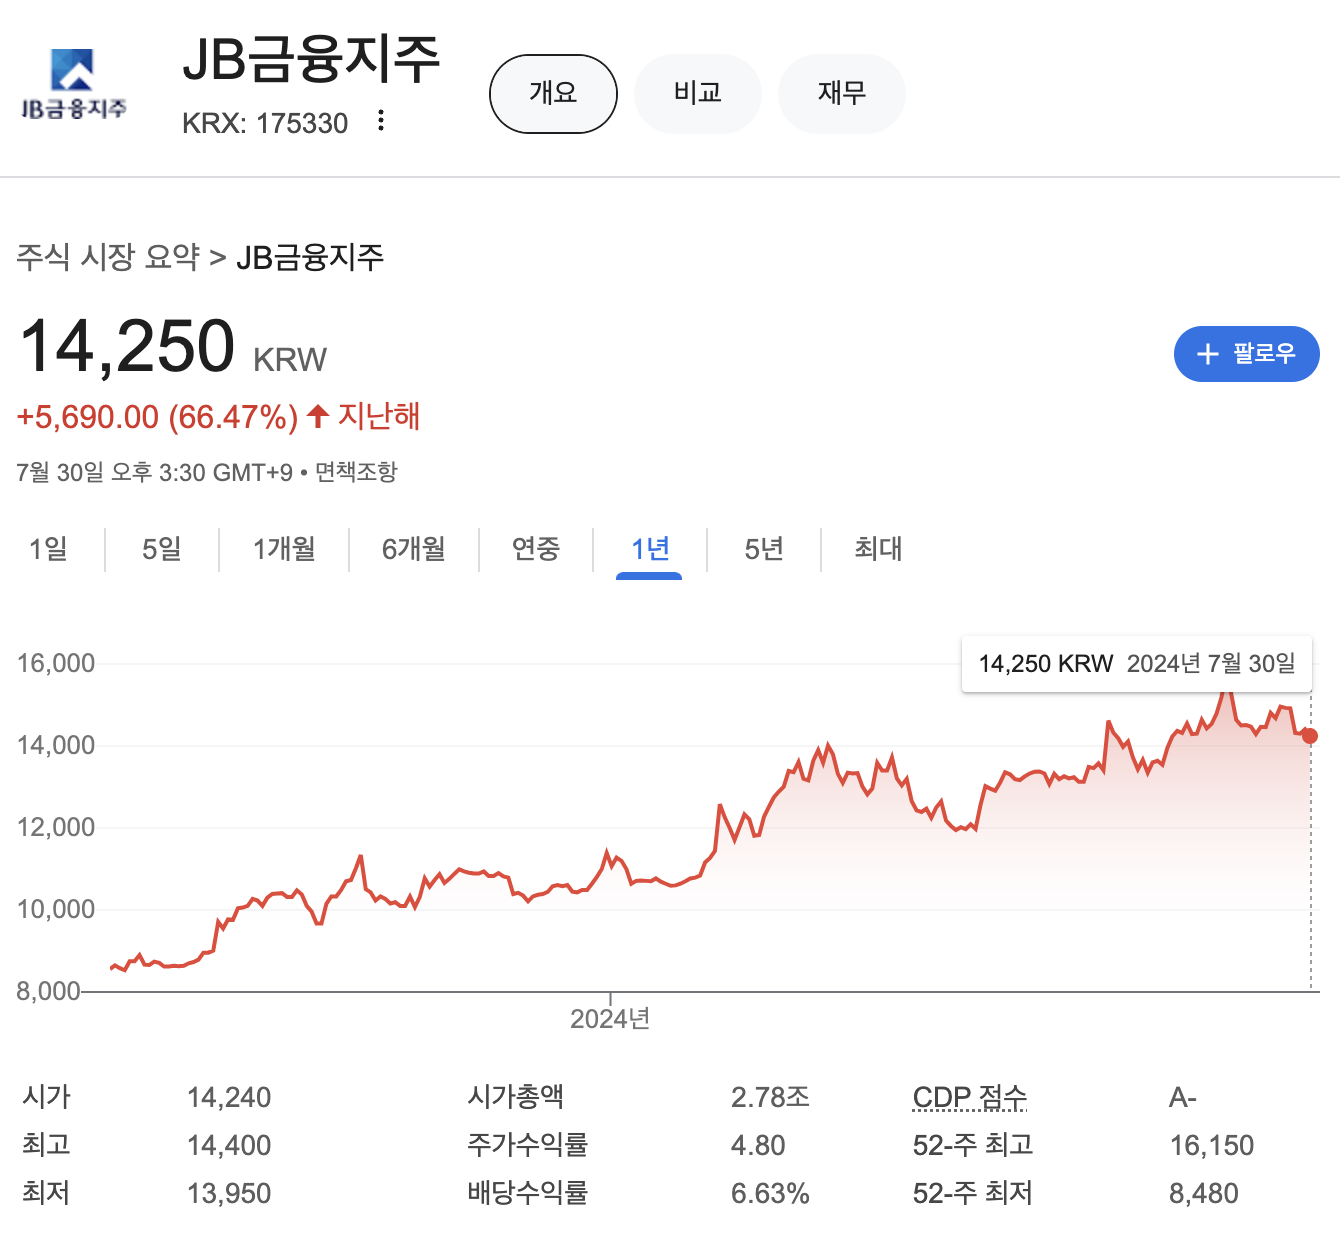Image resolution: width=1340 pixels, height=1244 pixels.
Task: Click the 52-주 최고 value 16,150
Action: pyautogui.click(x=1212, y=1146)
